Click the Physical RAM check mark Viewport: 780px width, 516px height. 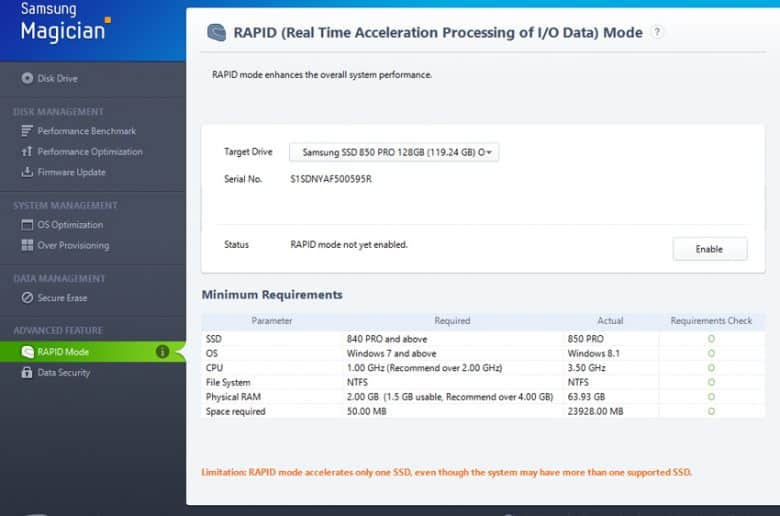tap(711, 397)
